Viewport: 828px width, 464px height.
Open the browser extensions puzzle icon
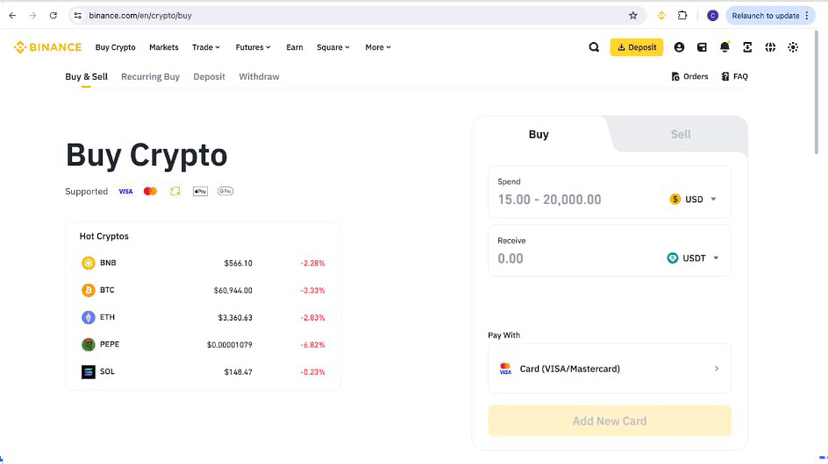683,16
